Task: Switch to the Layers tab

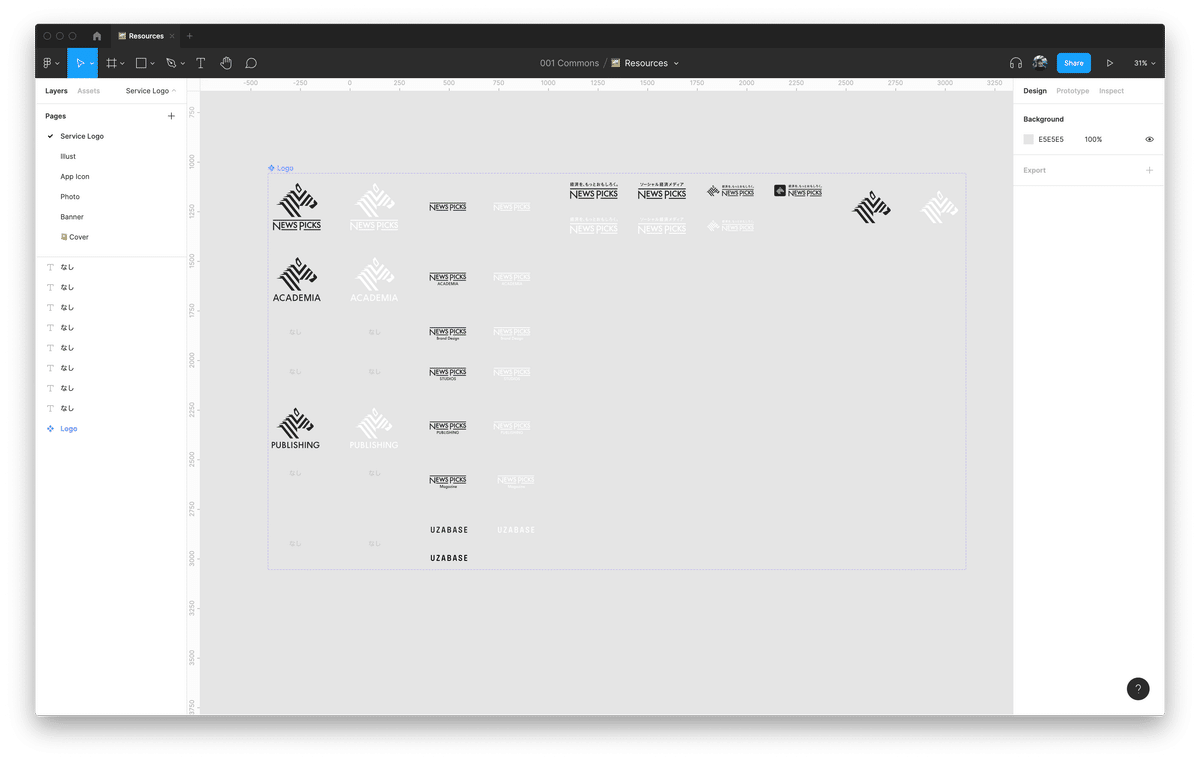Action: [56, 91]
